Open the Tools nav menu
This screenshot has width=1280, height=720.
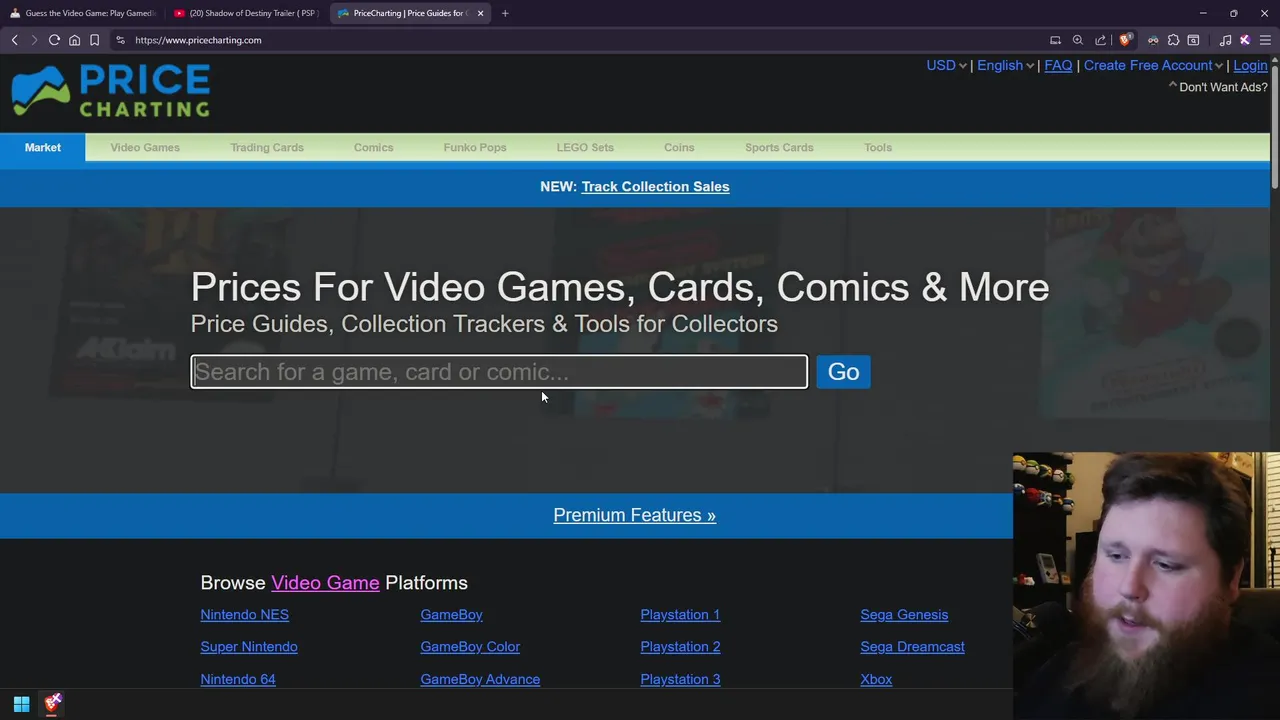tap(878, 147)
